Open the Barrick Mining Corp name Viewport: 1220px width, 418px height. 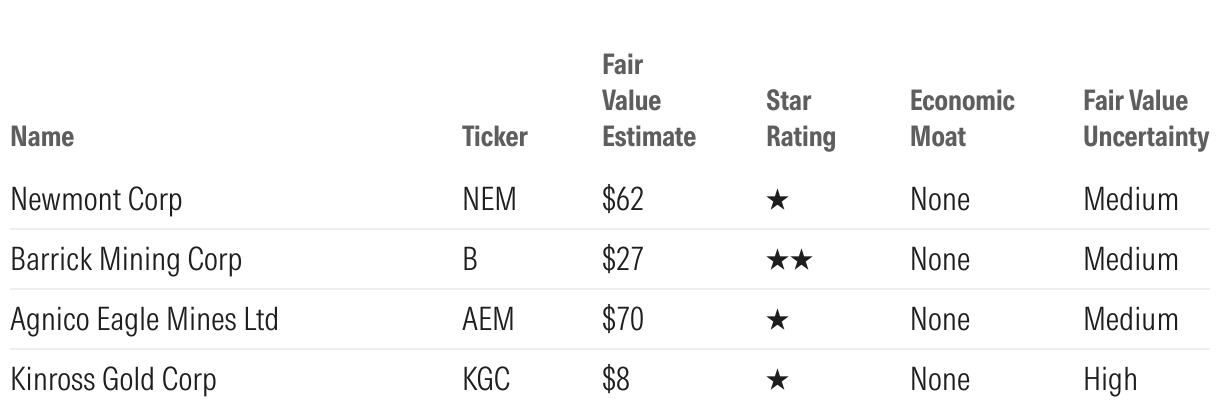tap(126, 260)
